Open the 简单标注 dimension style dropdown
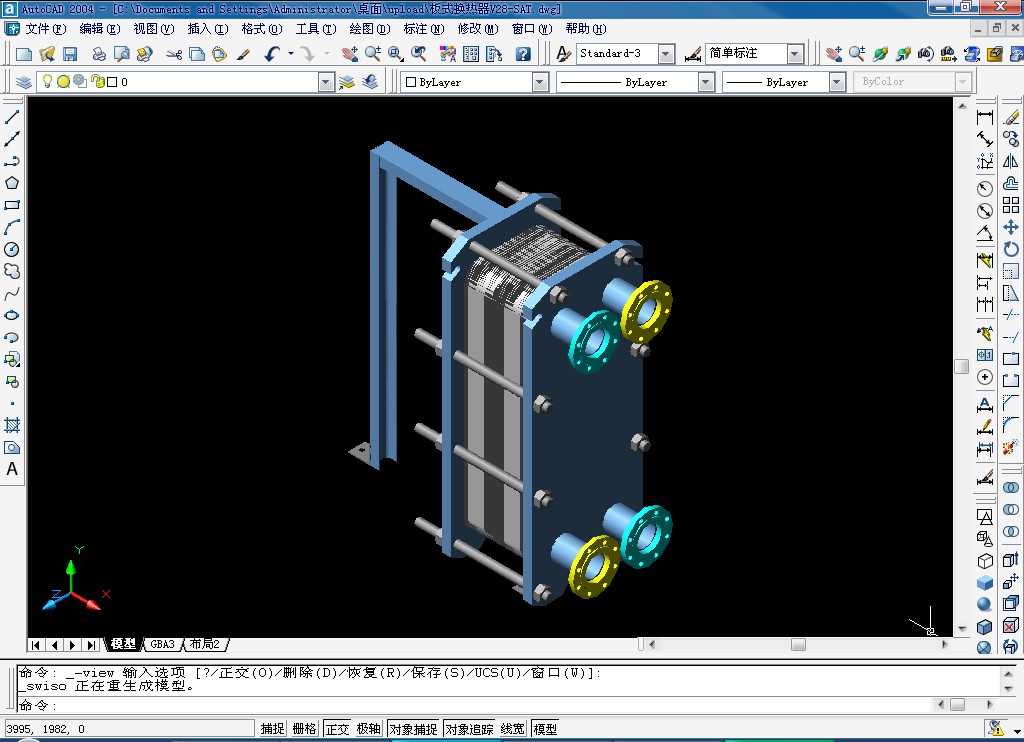 coord(795,54)
